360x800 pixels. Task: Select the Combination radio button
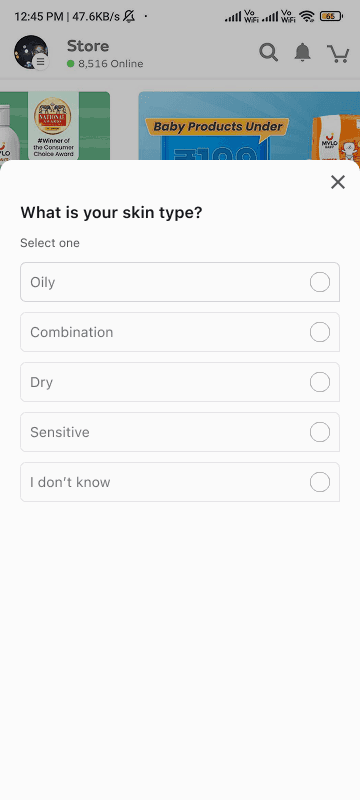320,332
